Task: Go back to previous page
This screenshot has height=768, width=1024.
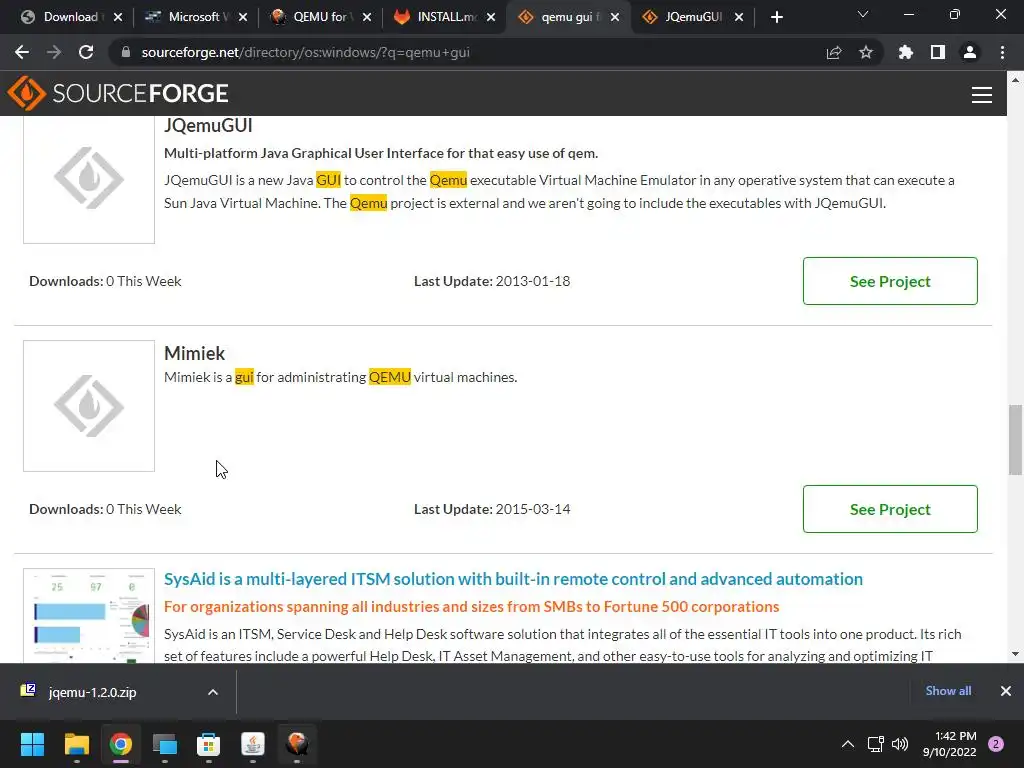Action: 22,52
